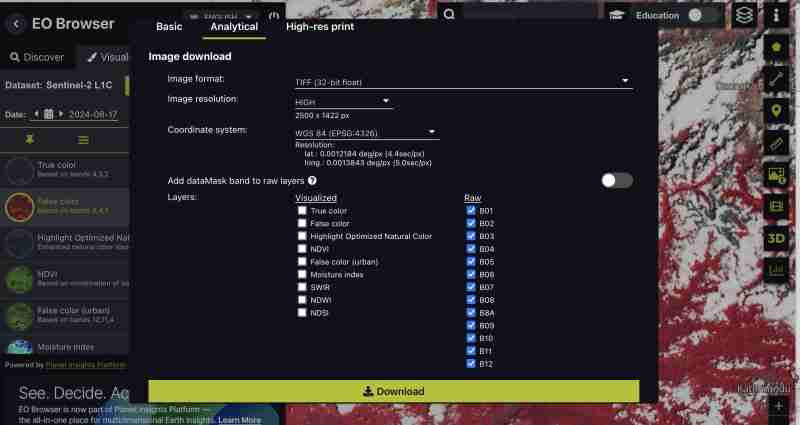
Task: Select the draw line tool
Action: (x=776, y=79)
